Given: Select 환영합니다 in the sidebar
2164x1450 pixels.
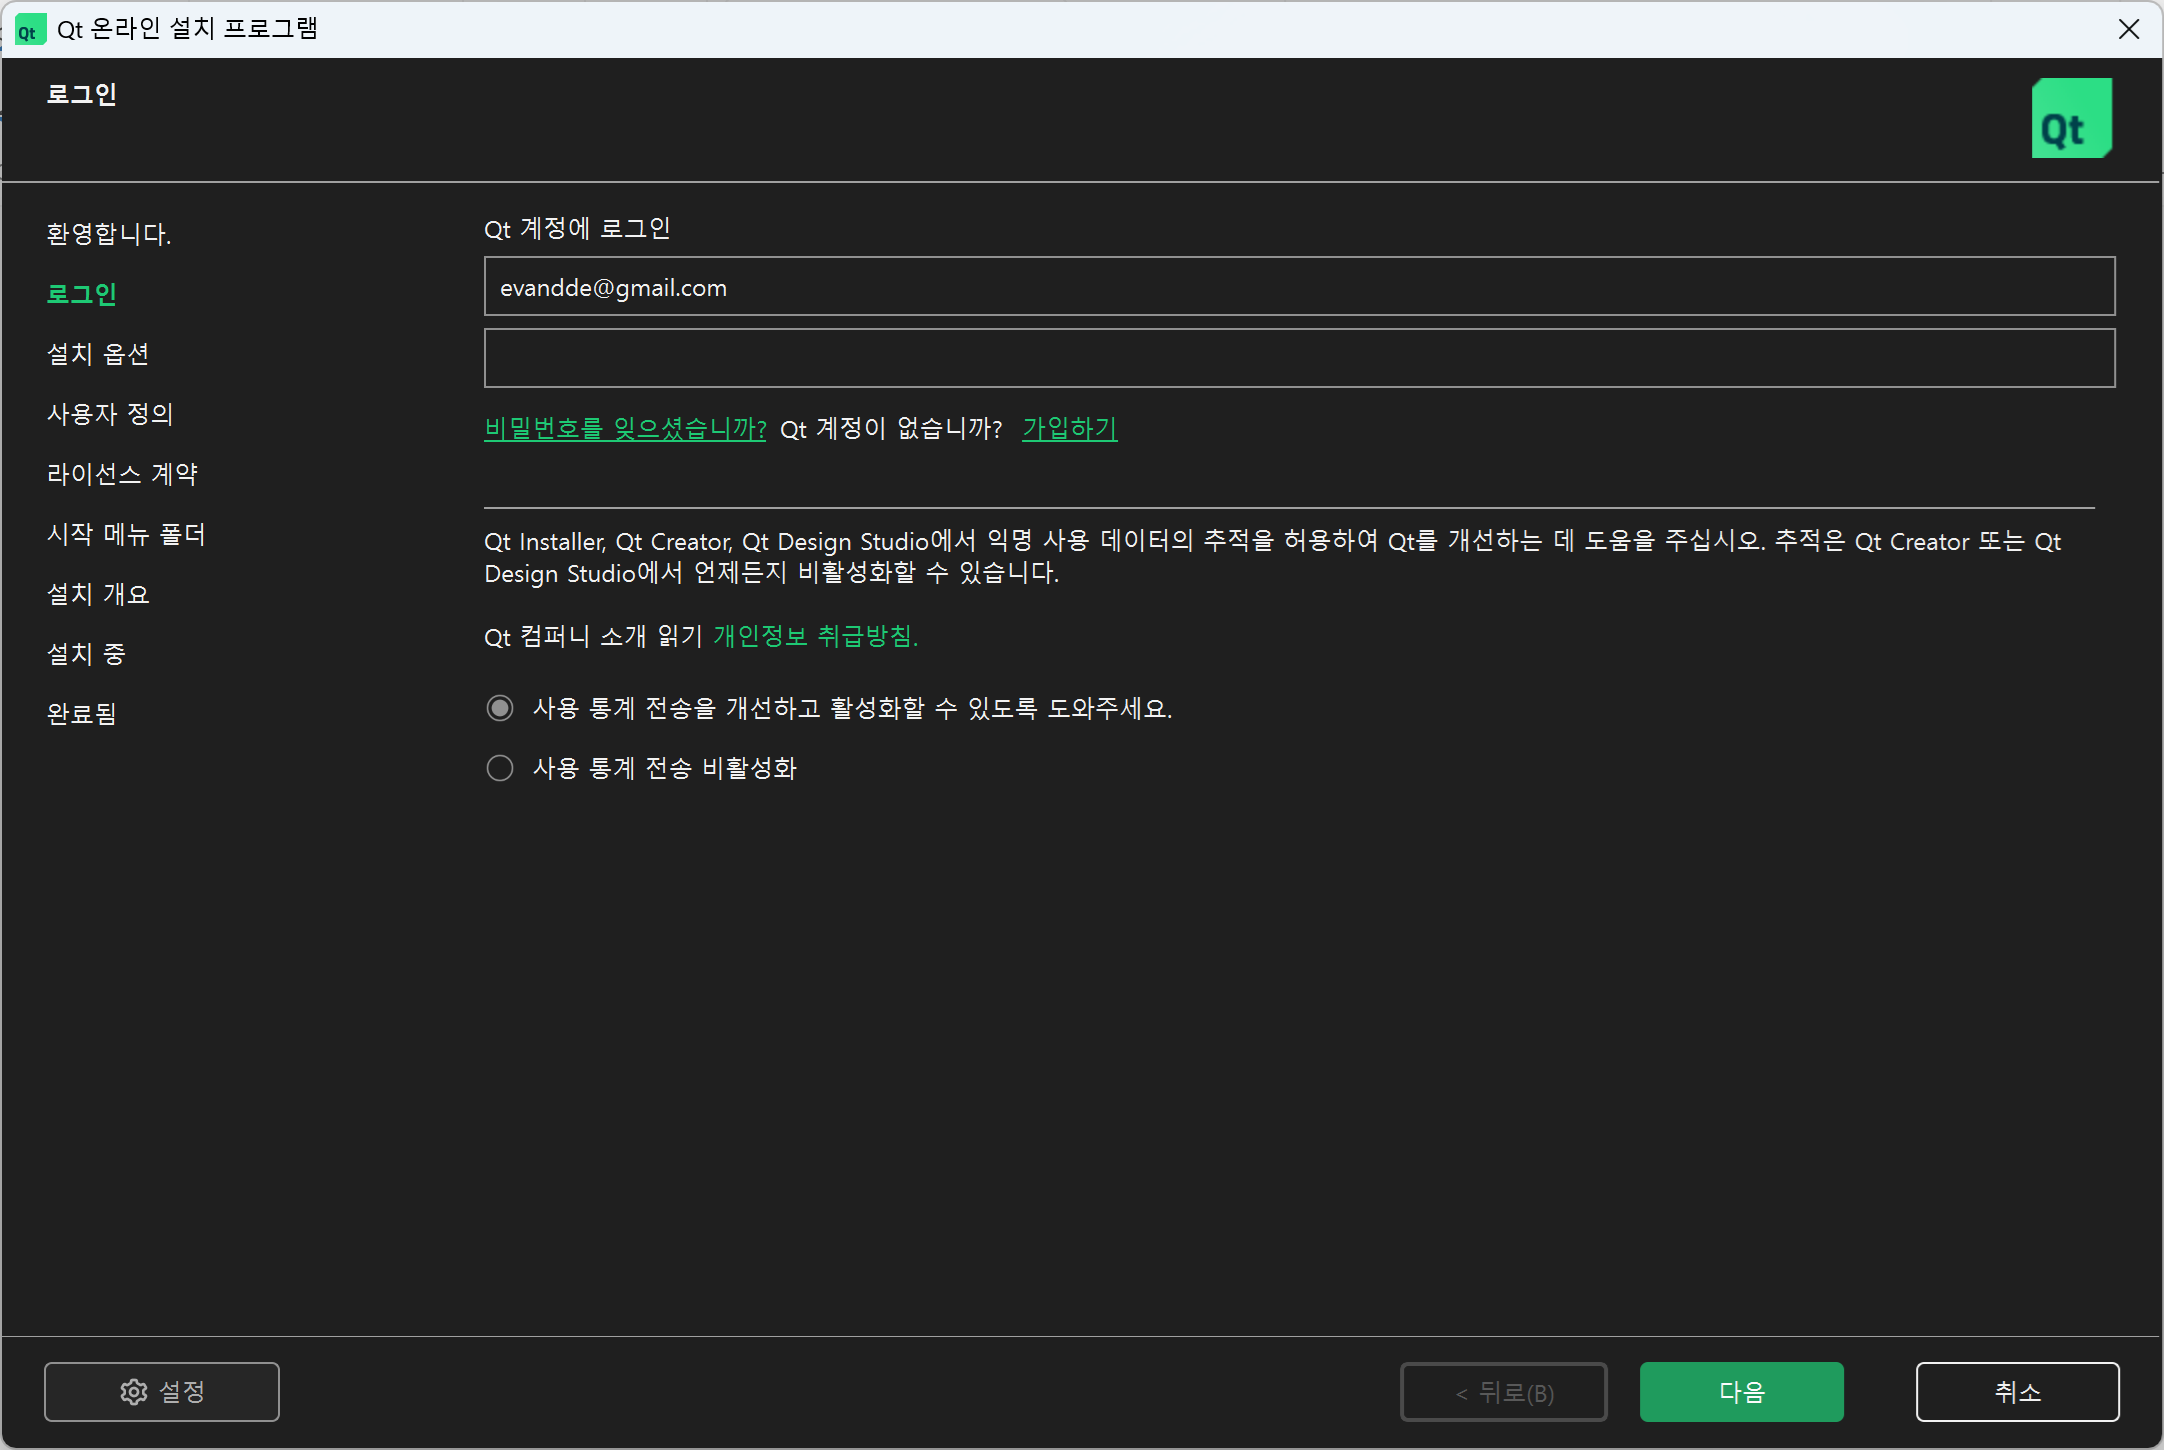Looking at the screenshot, I should click(x=108, y=234).
